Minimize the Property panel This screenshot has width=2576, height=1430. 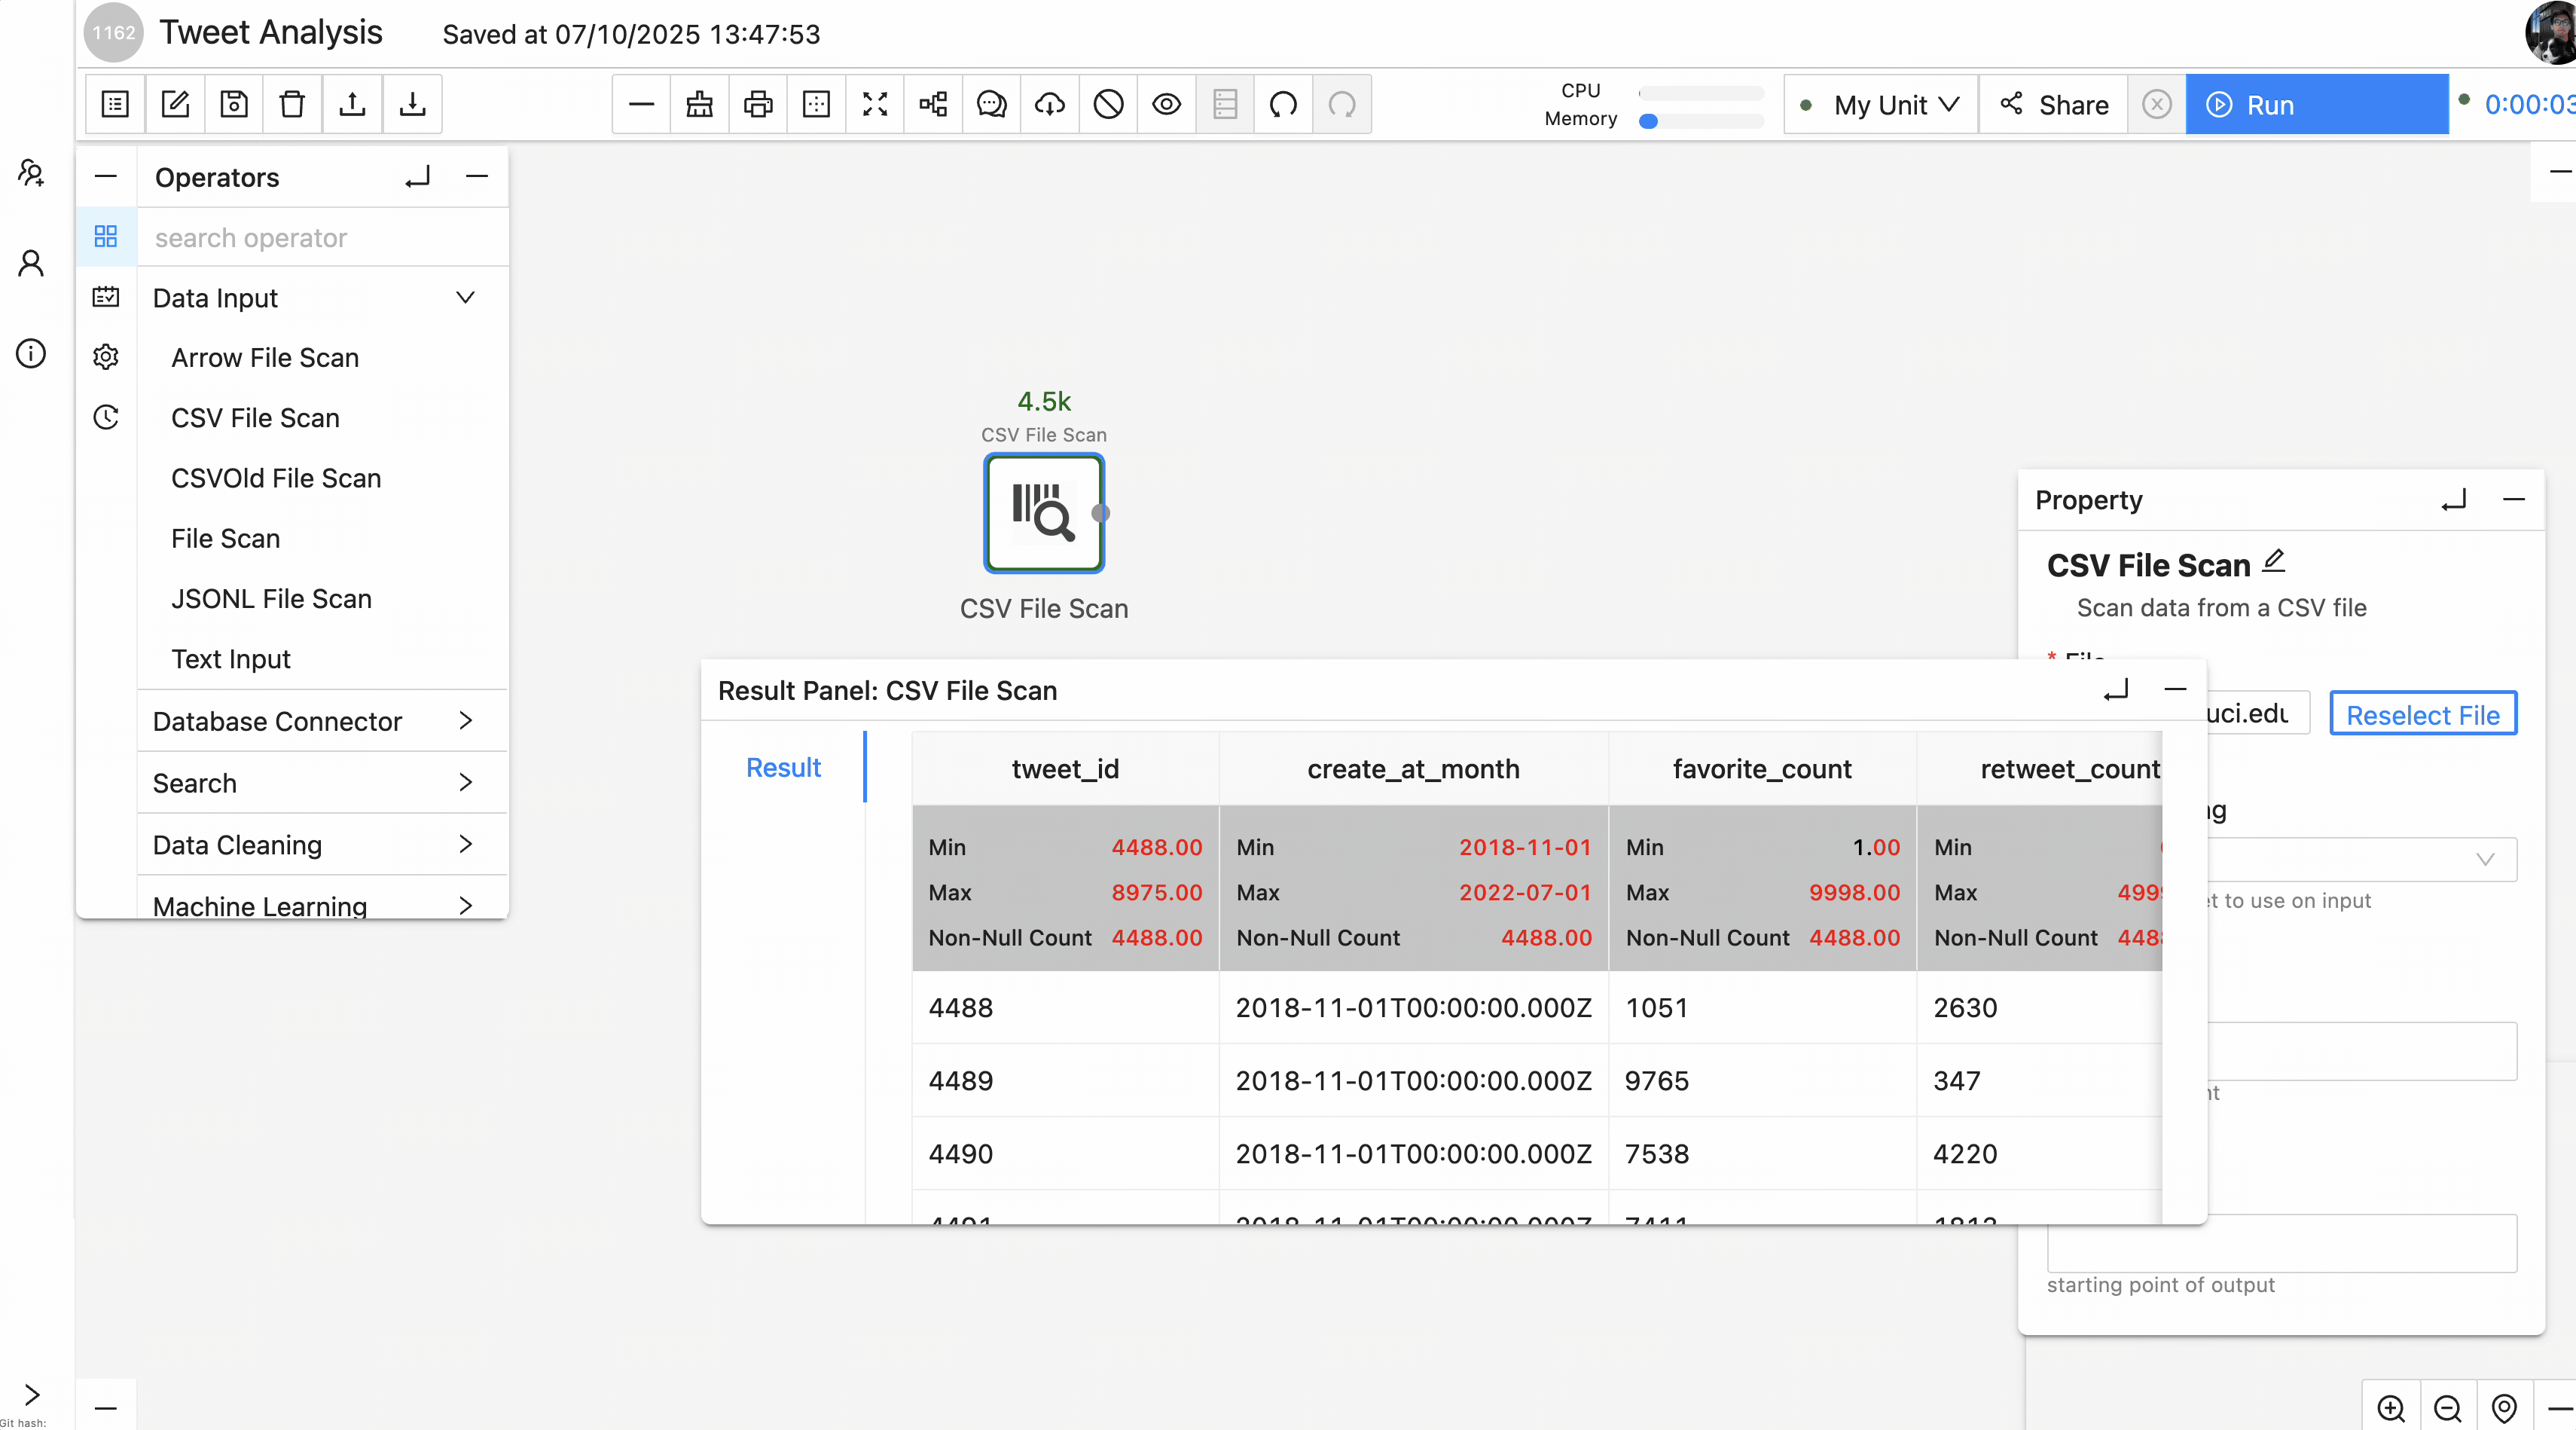tap(2513, 499)
